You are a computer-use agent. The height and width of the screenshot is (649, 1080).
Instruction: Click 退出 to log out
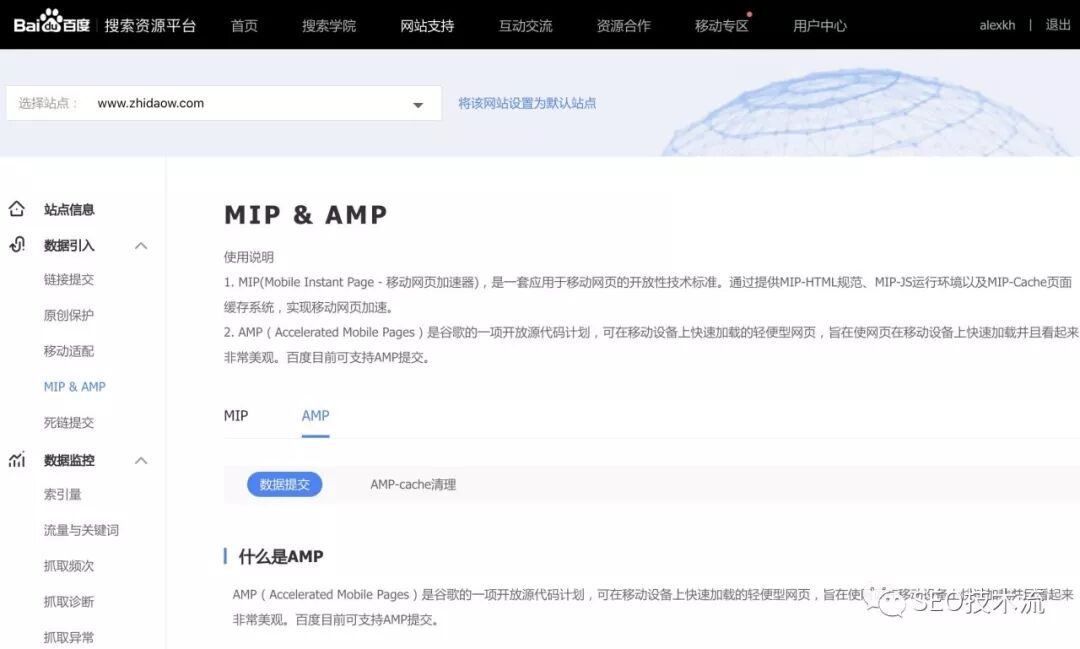[x=1058, y=25]
